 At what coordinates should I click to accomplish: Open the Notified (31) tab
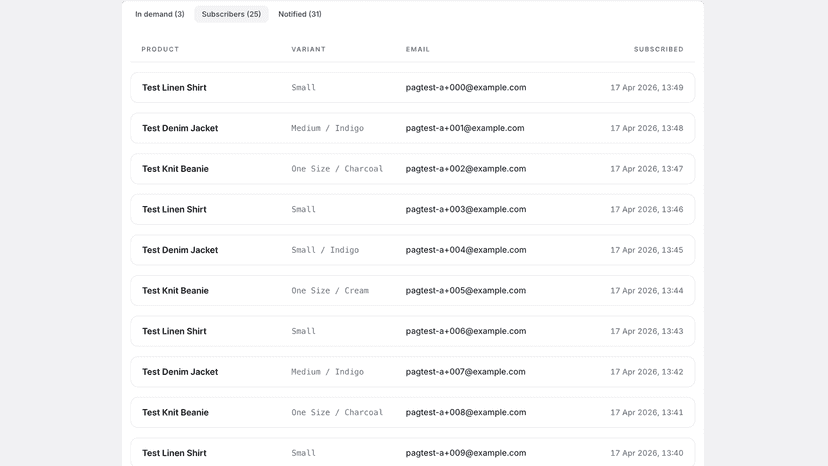pos(300,14)
